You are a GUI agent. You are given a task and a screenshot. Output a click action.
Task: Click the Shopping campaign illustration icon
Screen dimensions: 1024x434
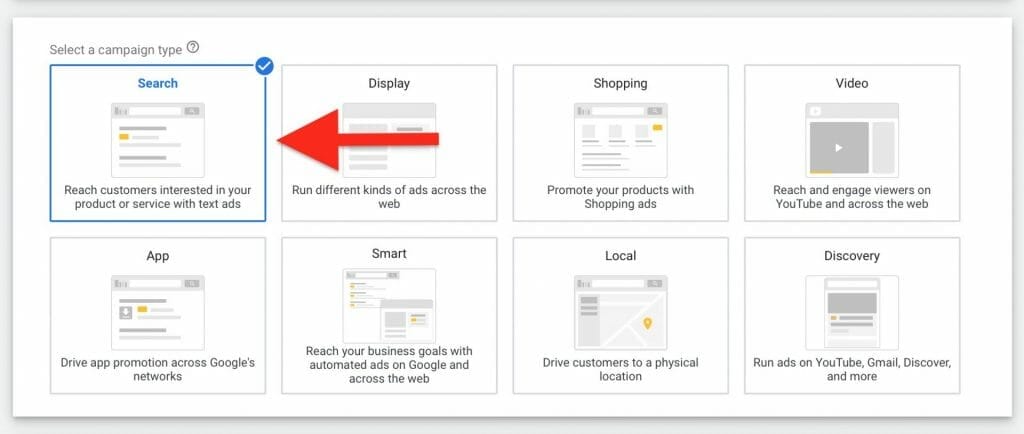[x=620, y=139]
